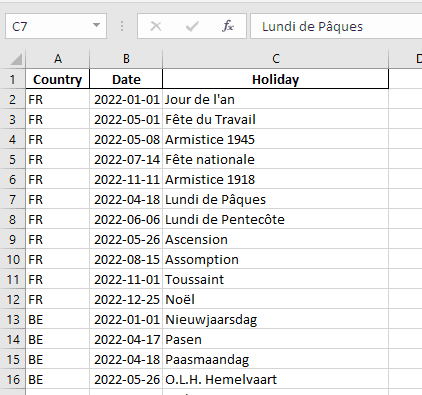The height and width of the screenshot is (395, 422).
Task: Select column C header
Action: pyautogui.click(x=276, y=59)
